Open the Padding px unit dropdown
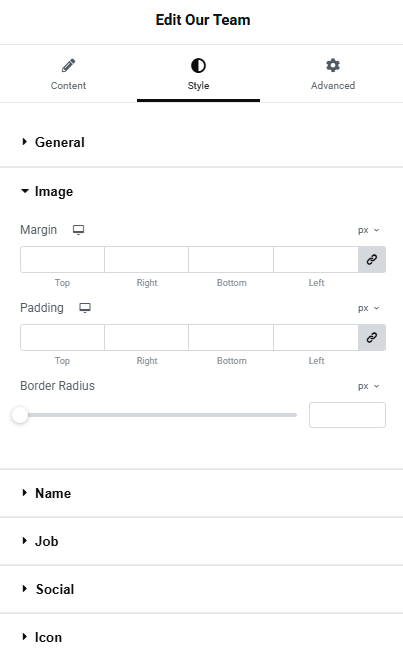This screenshot has width=403, height=654. pos(368,308)
